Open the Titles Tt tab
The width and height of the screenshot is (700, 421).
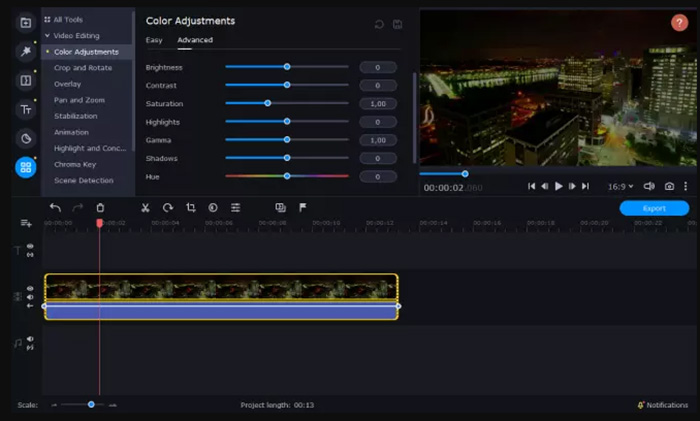[x=25, y=109]
